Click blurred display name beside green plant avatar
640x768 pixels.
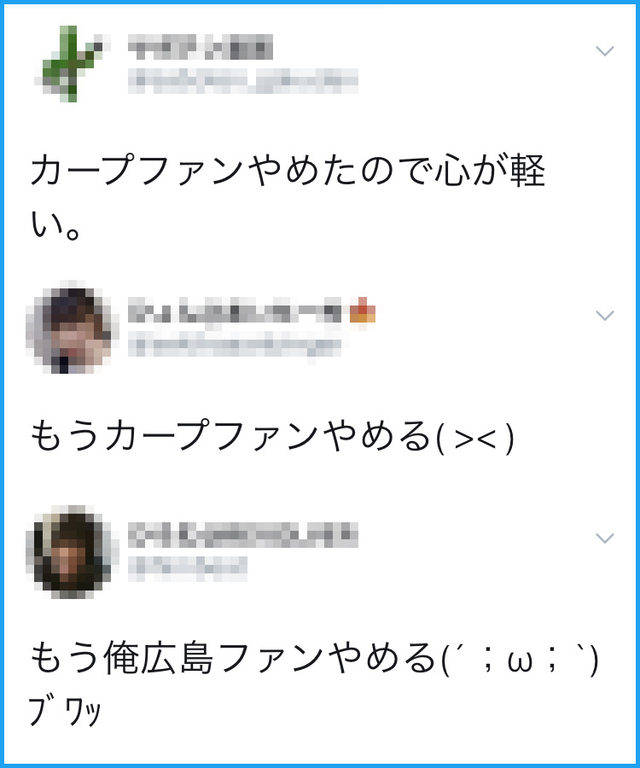click(x=200, y=47)
